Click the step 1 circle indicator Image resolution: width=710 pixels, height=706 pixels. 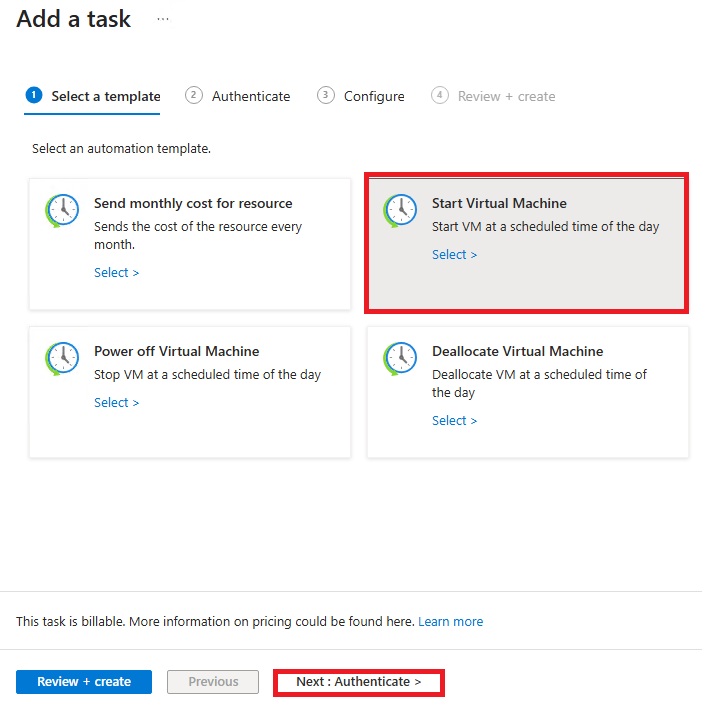click(34, 95)
